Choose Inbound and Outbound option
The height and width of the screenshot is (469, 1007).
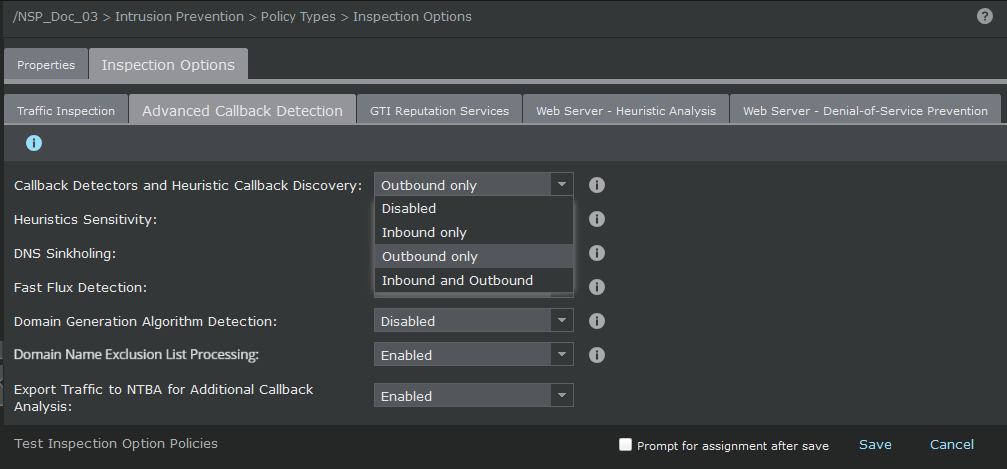coord(473,280)
